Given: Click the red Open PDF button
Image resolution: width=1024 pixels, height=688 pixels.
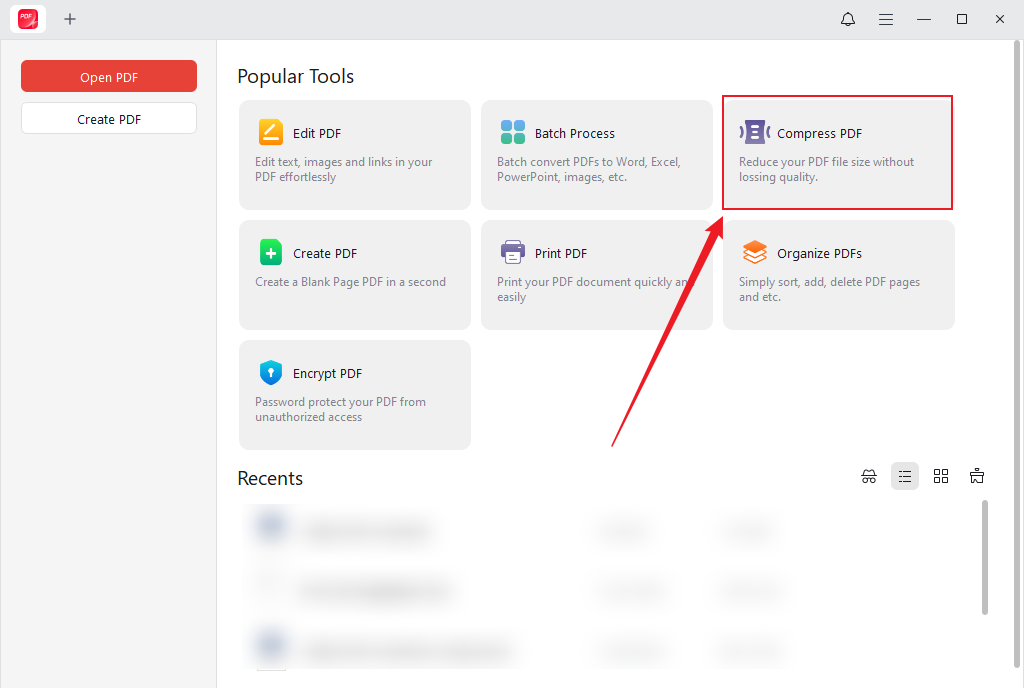Looking at the screenshot, I should click(108, 76).
